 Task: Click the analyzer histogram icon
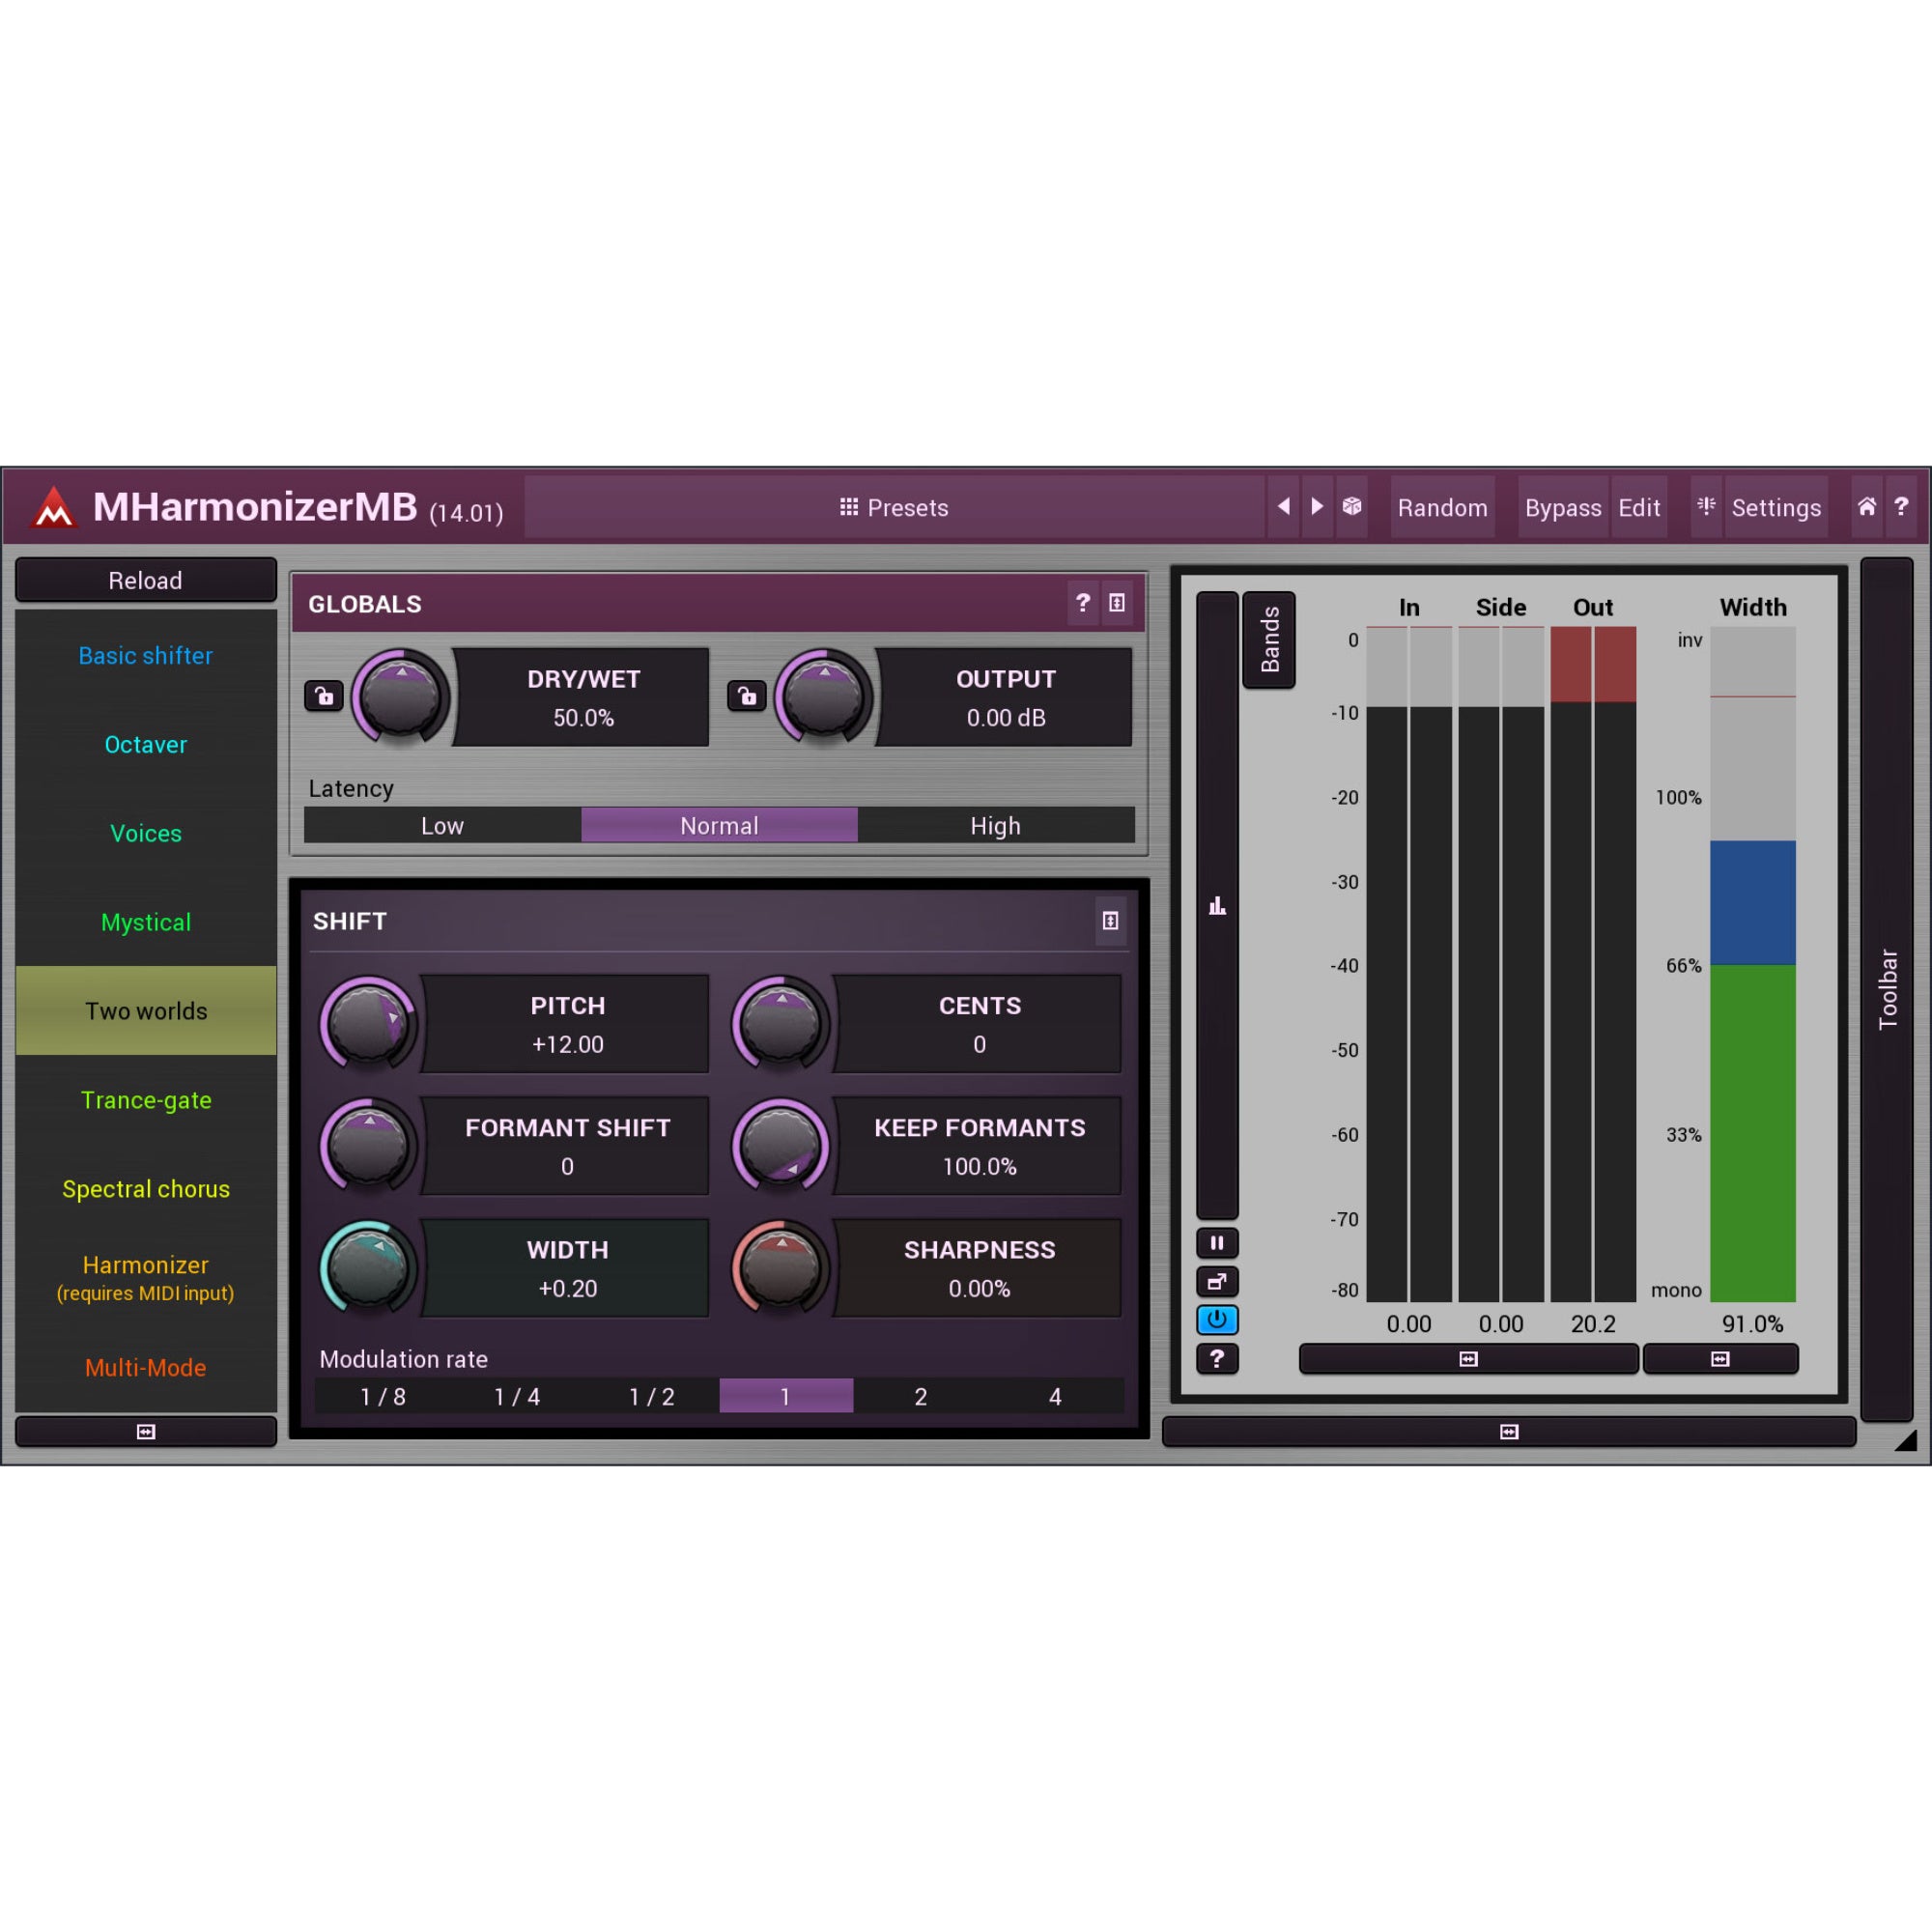click(1217, 906)
